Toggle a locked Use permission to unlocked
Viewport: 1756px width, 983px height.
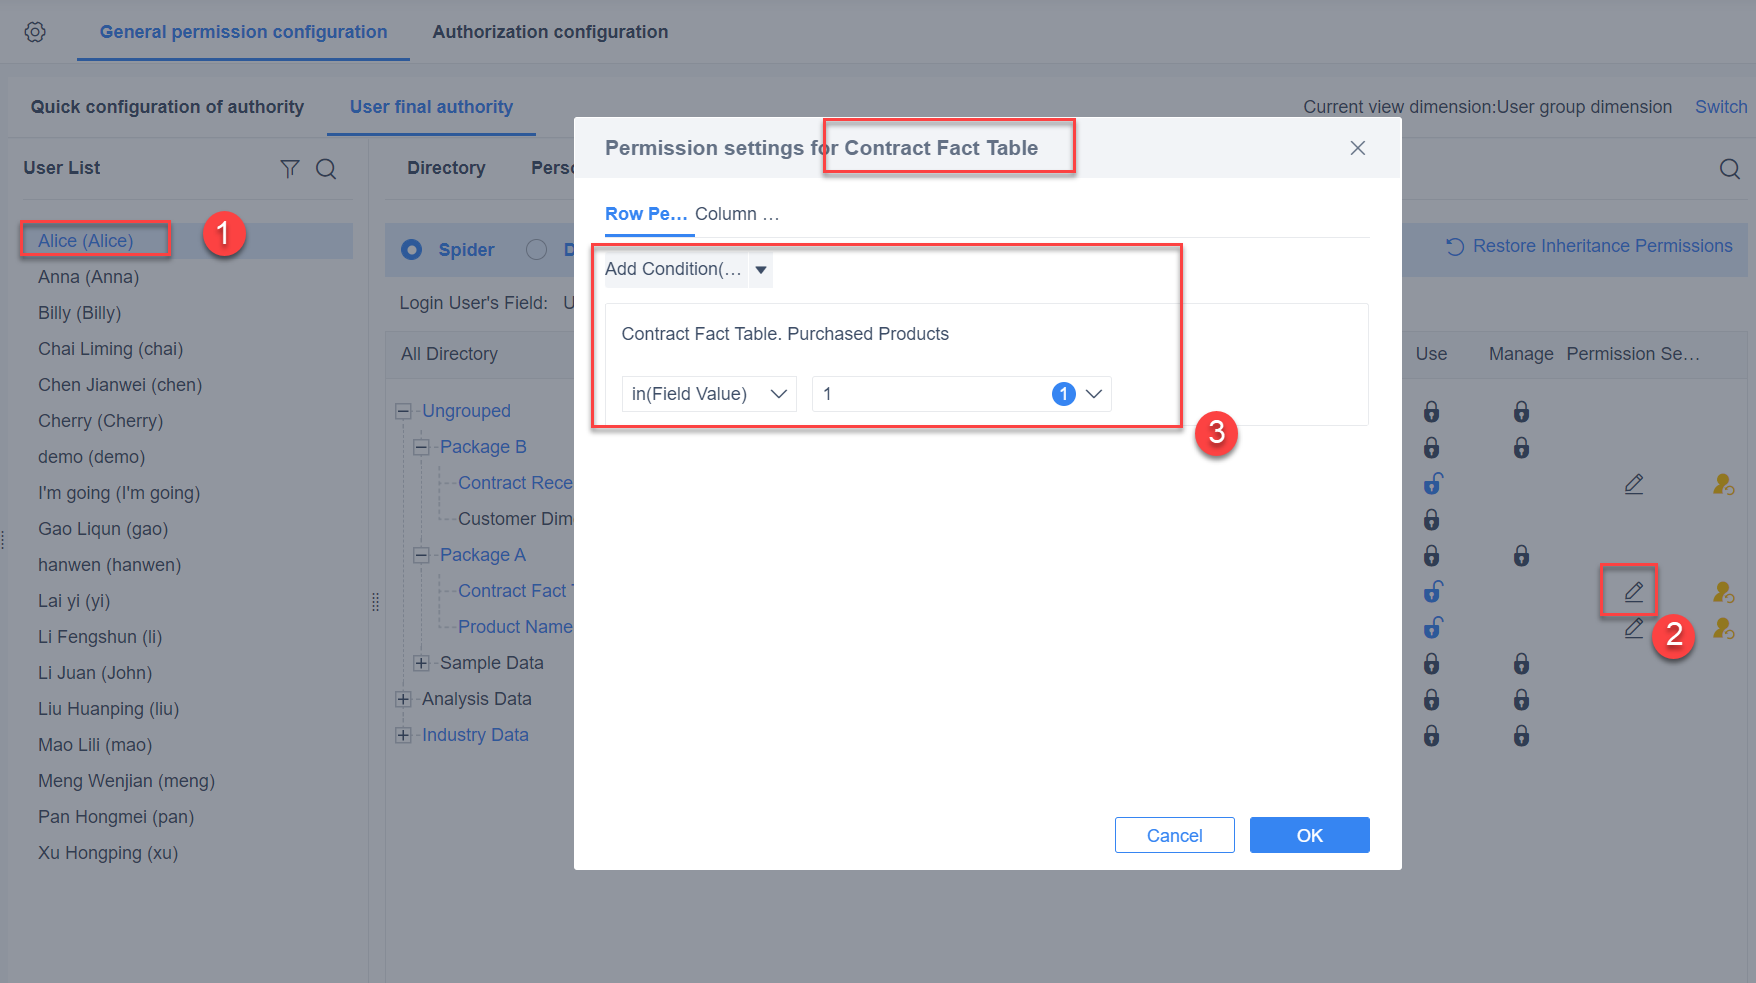(x=1432, y=411)
